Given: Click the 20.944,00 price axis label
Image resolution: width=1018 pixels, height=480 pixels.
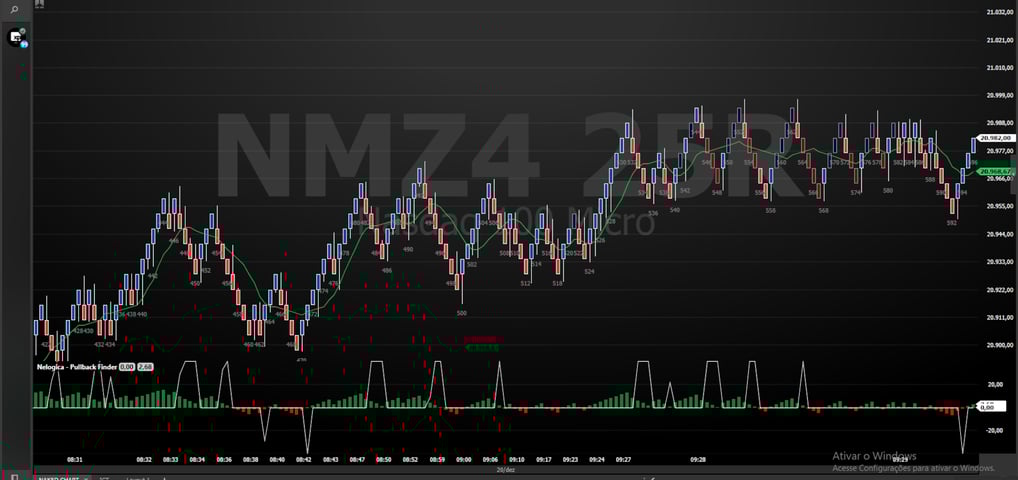Looking at the screenshot, I should (x=1000, y=234).
